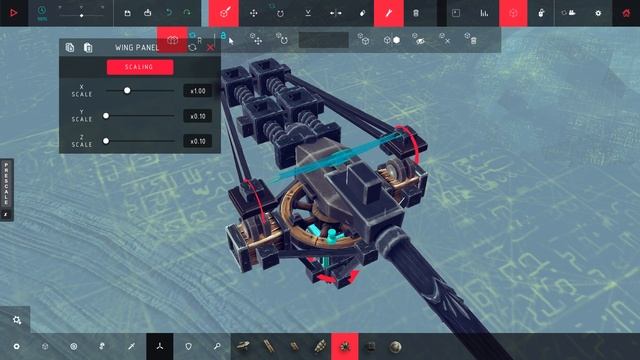Edit the Z Scale value field x0.10
Screen dimensions: 640x360
pos(198,141)
